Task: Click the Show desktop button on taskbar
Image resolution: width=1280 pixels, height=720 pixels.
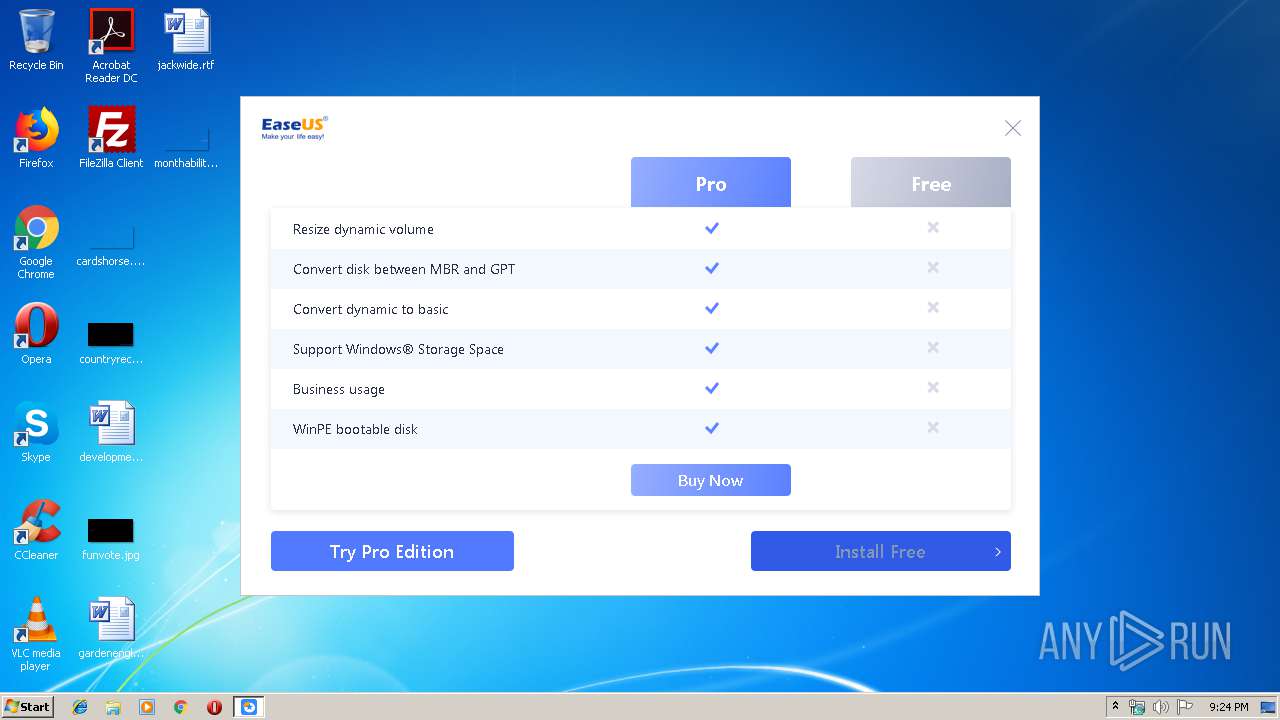Action: (1269, 707)
